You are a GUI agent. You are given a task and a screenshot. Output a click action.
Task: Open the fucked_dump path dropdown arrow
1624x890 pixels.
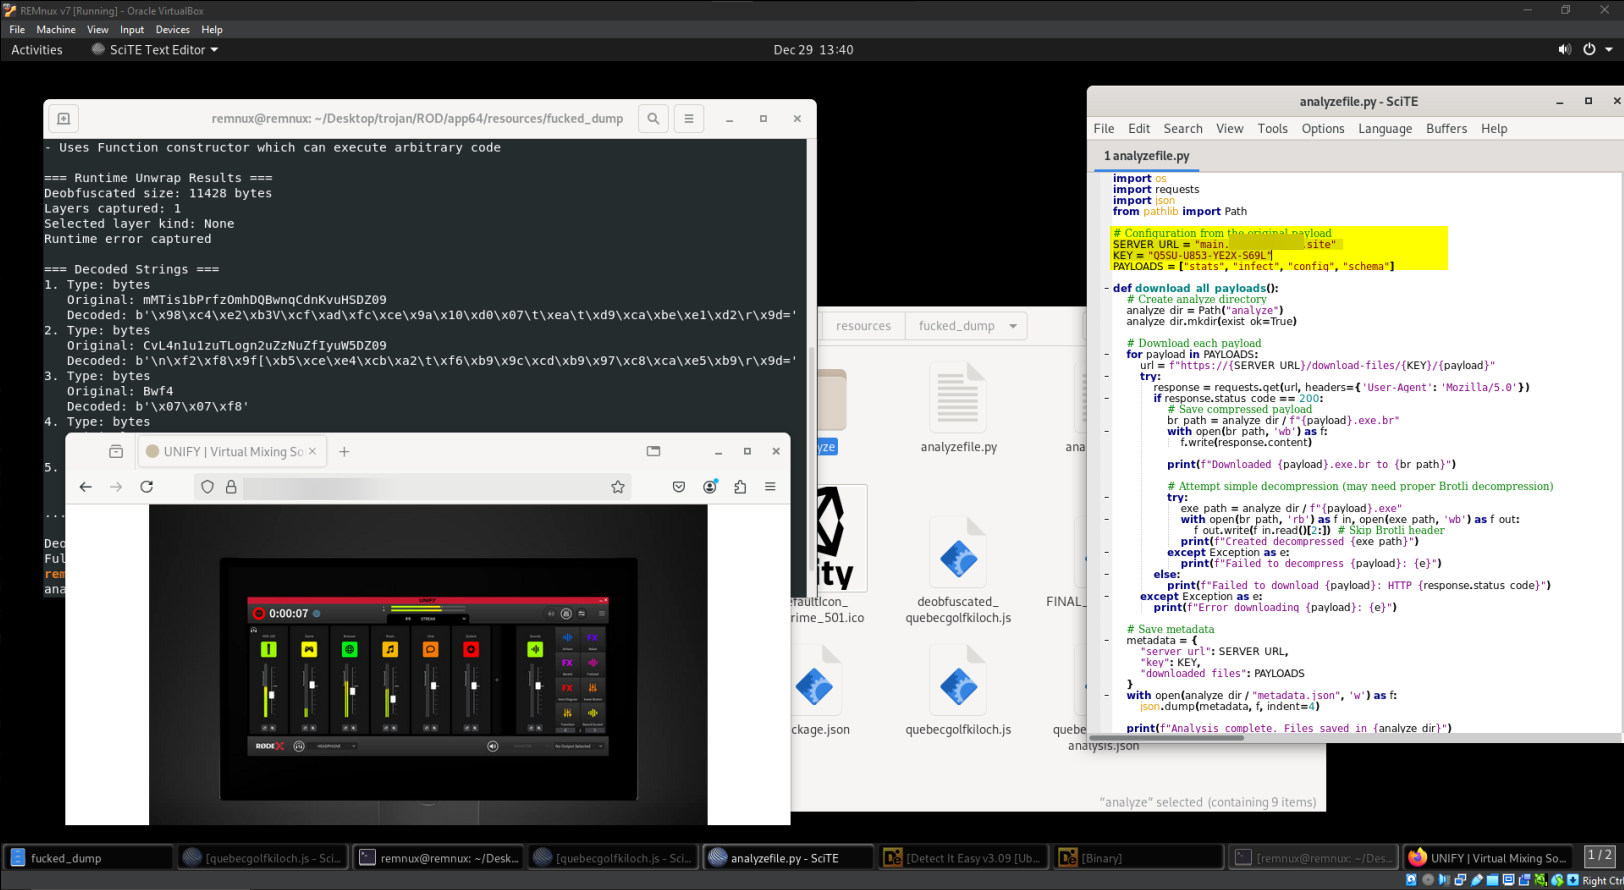1013,326
